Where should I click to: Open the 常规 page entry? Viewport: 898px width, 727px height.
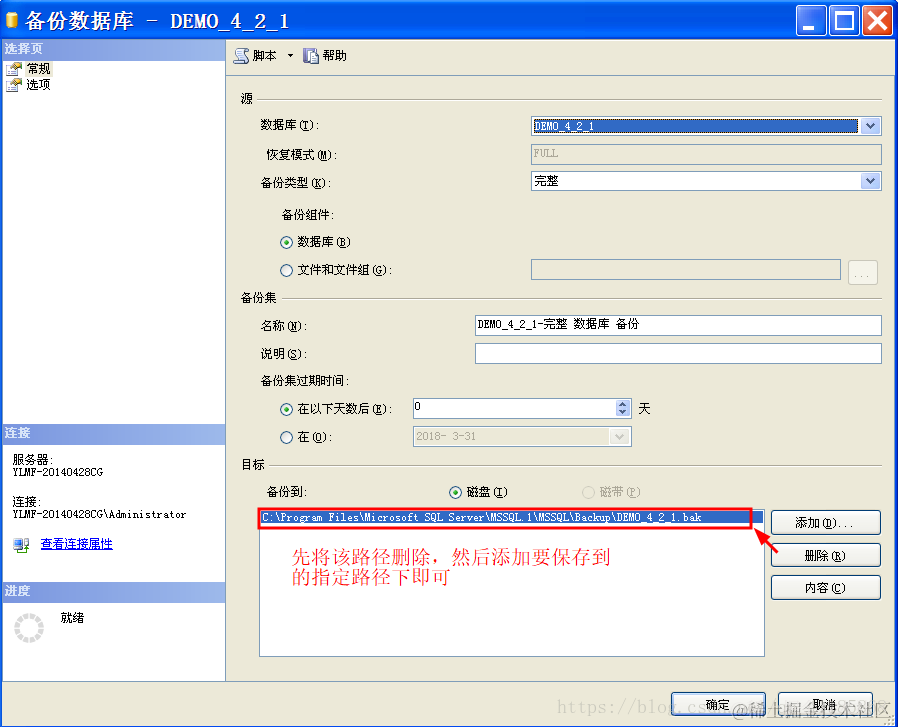pyautogui.click(x=38, y=69)
